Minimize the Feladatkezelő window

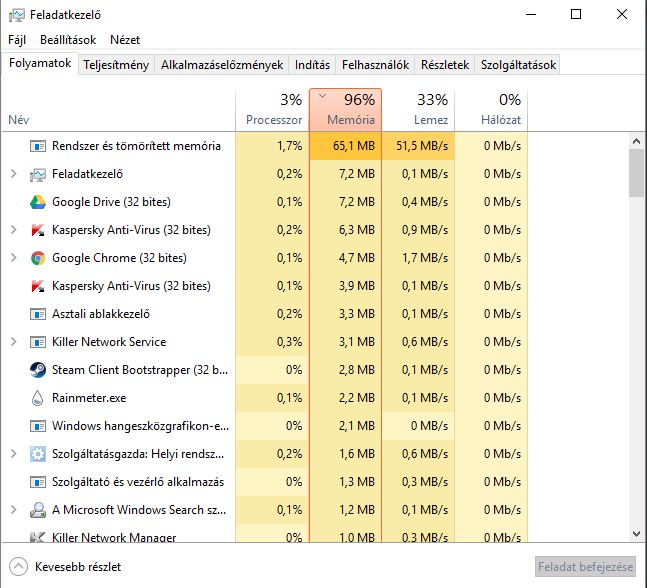coord(531,14)
